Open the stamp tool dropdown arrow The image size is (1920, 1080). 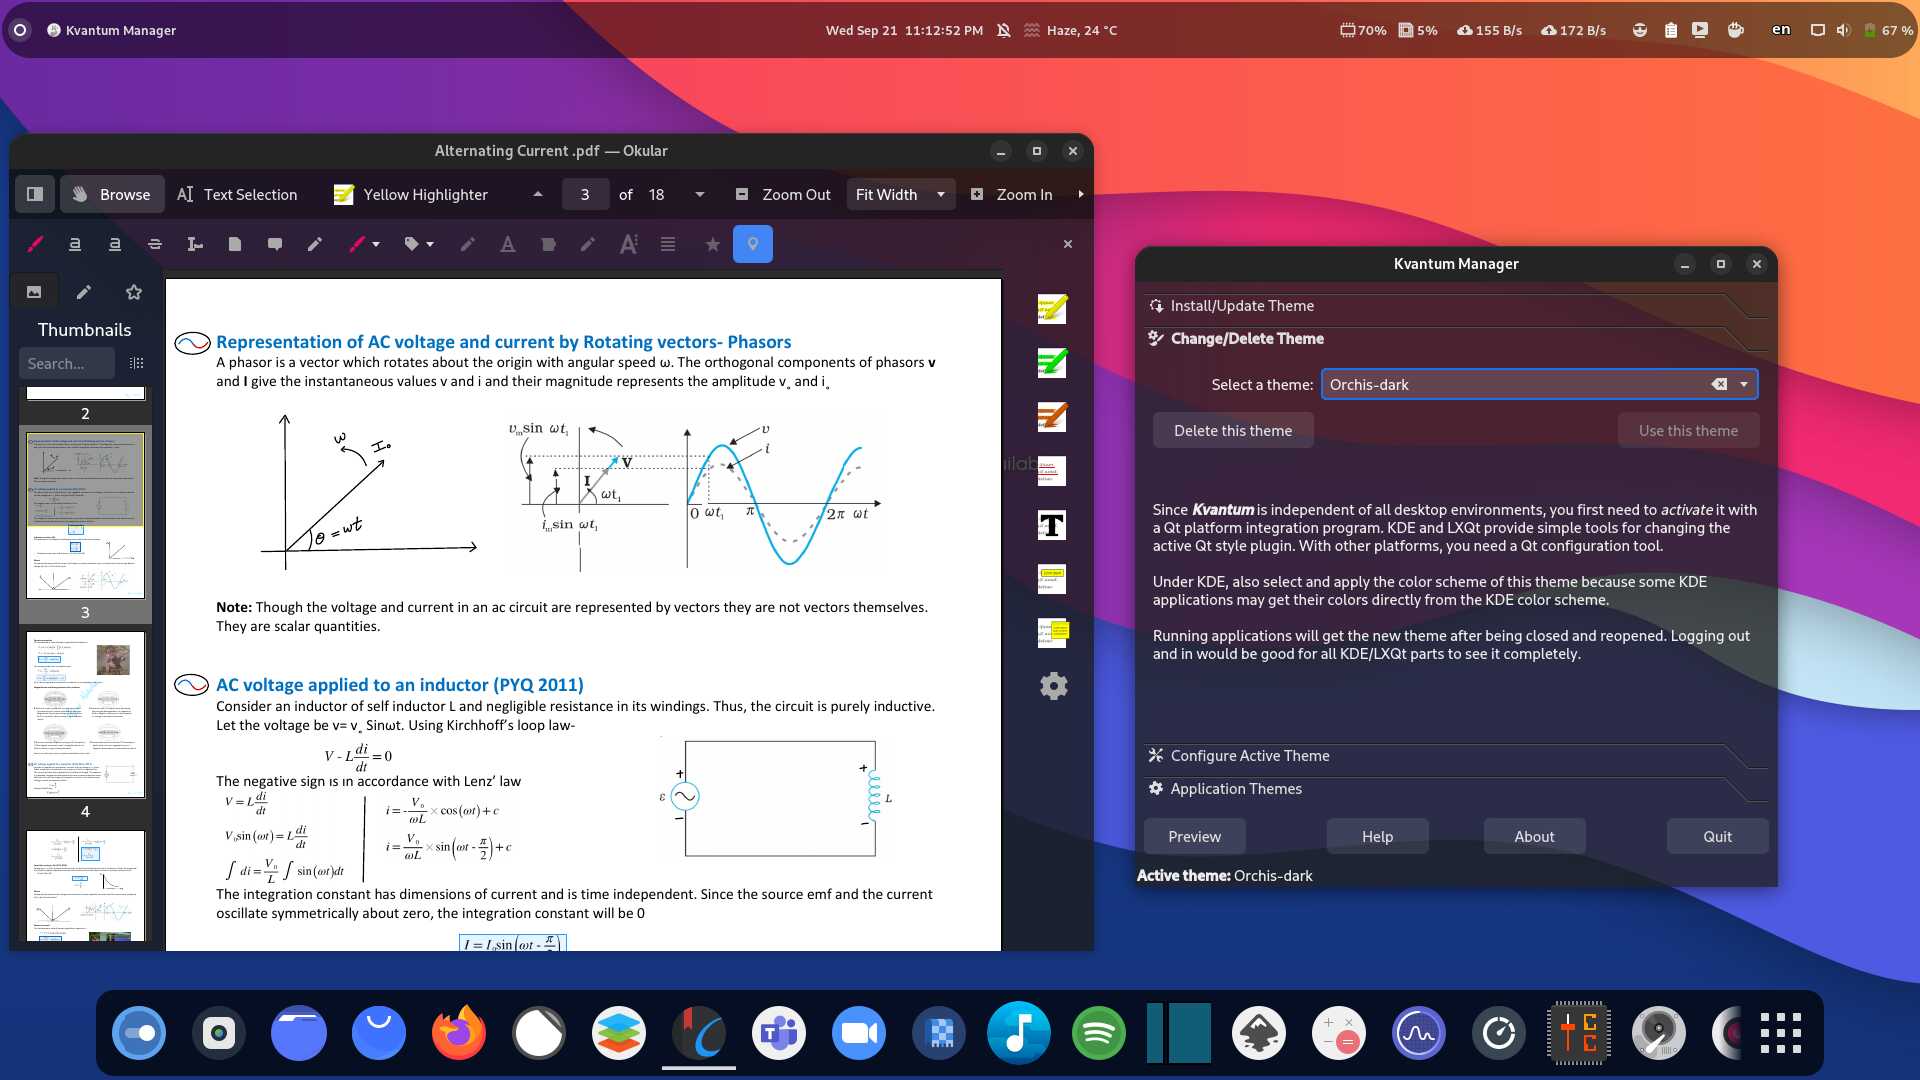click(x=430, y=244)
